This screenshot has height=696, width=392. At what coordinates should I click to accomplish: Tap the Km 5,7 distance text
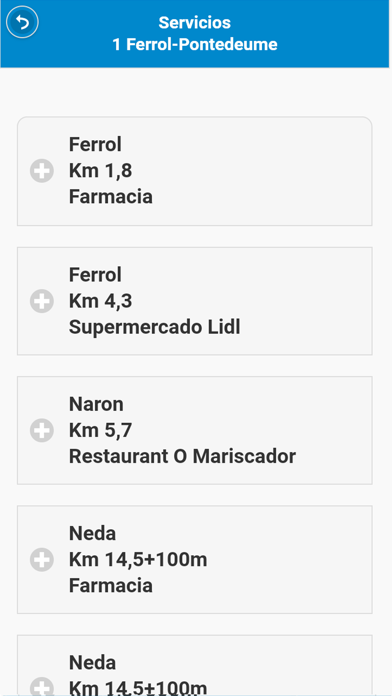100,430
